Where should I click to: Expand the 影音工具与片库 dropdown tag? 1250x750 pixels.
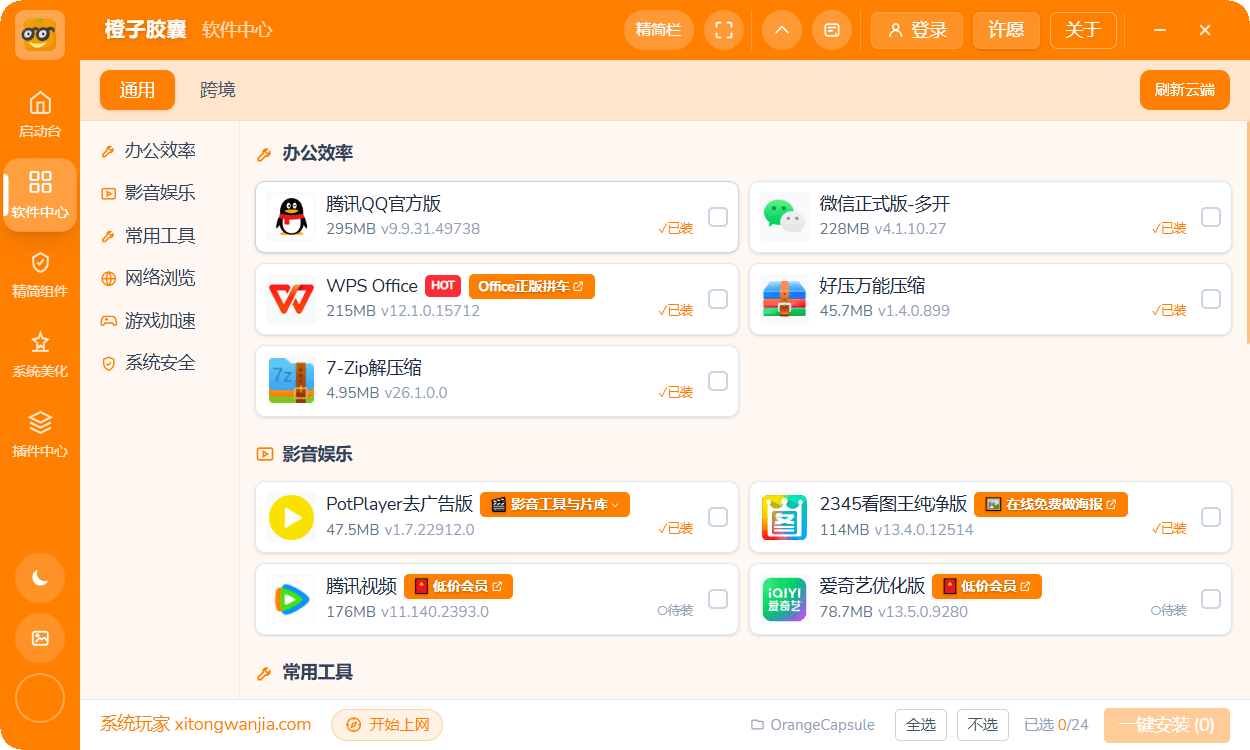[555, 504]
